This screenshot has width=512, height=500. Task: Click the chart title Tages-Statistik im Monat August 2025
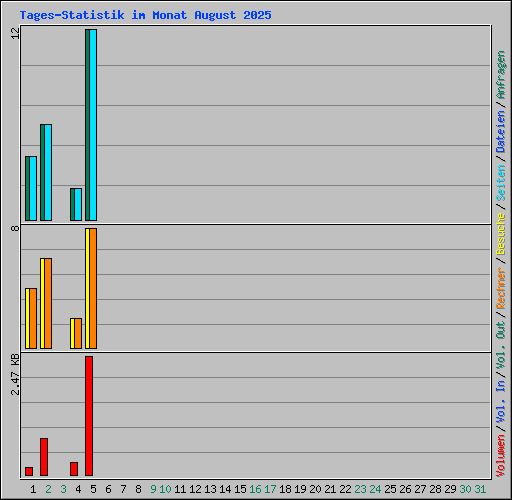pos(145,15)
